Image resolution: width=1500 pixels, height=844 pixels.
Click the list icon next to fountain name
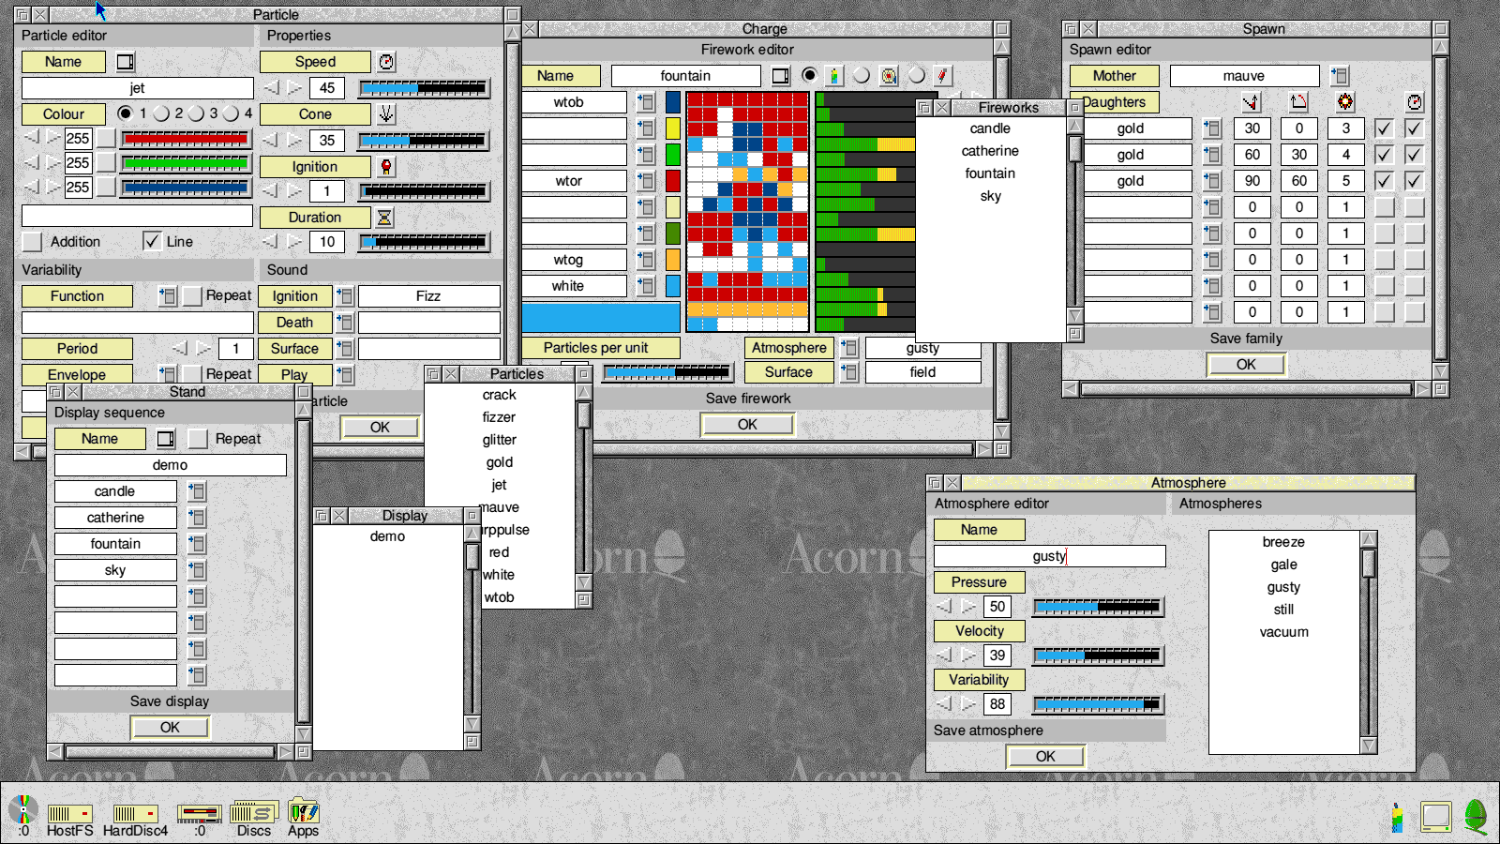pyautogui.click(x=781, y=76)
